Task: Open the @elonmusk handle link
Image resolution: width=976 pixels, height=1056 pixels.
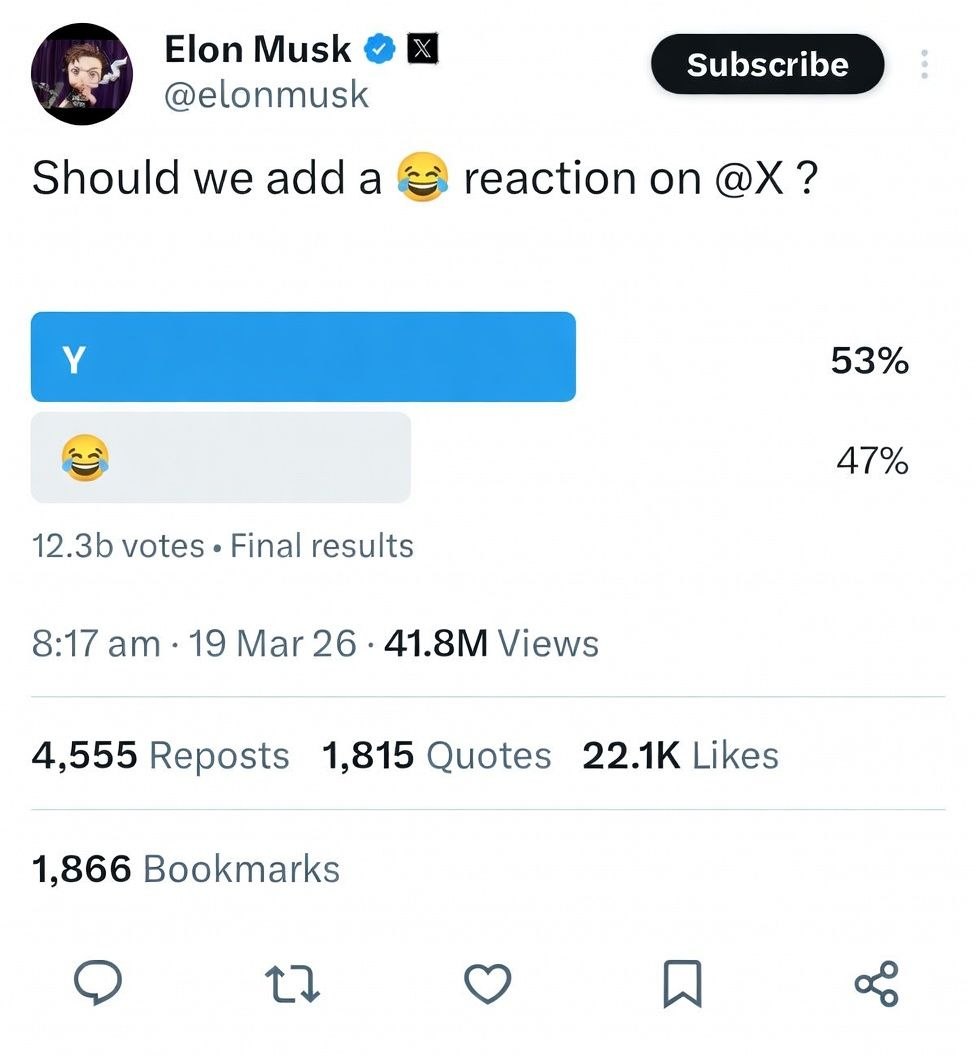Action: tap(267, 94)
